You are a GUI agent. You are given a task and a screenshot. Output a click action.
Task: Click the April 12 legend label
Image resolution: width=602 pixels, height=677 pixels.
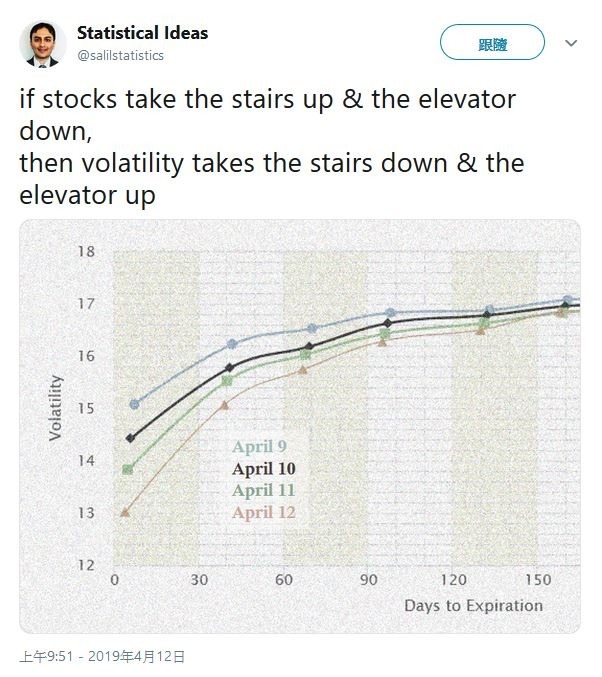pyautogui.click(x=263, y=512)
